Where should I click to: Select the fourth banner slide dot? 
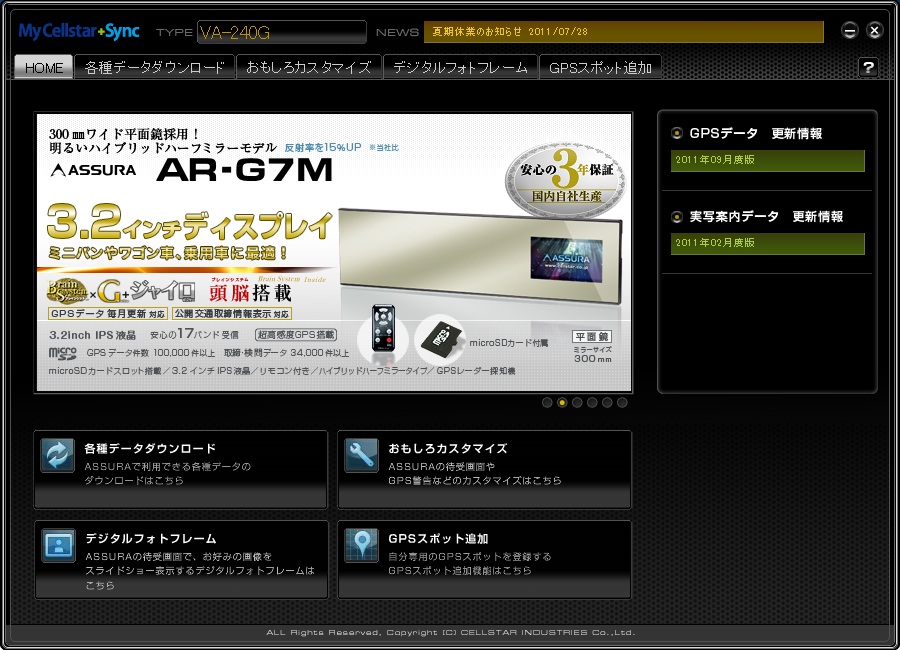coord(592,403)
